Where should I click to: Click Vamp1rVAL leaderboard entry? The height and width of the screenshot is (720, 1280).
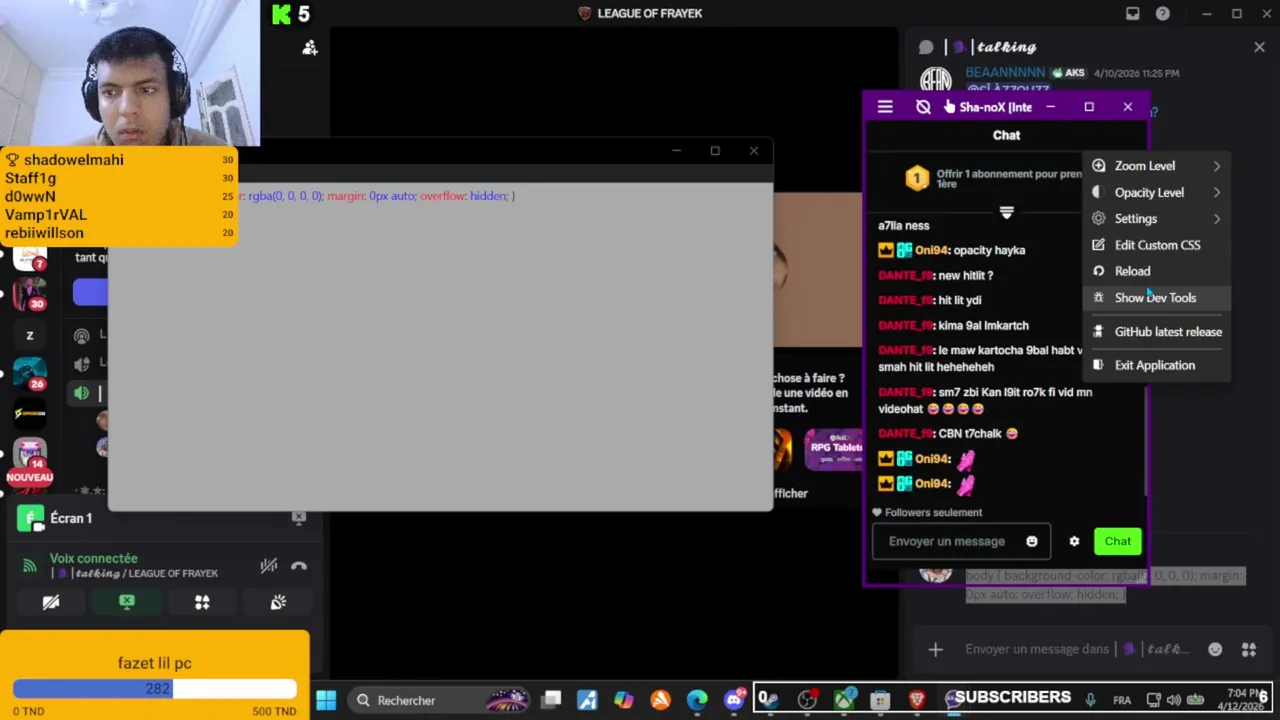(46, 214)
